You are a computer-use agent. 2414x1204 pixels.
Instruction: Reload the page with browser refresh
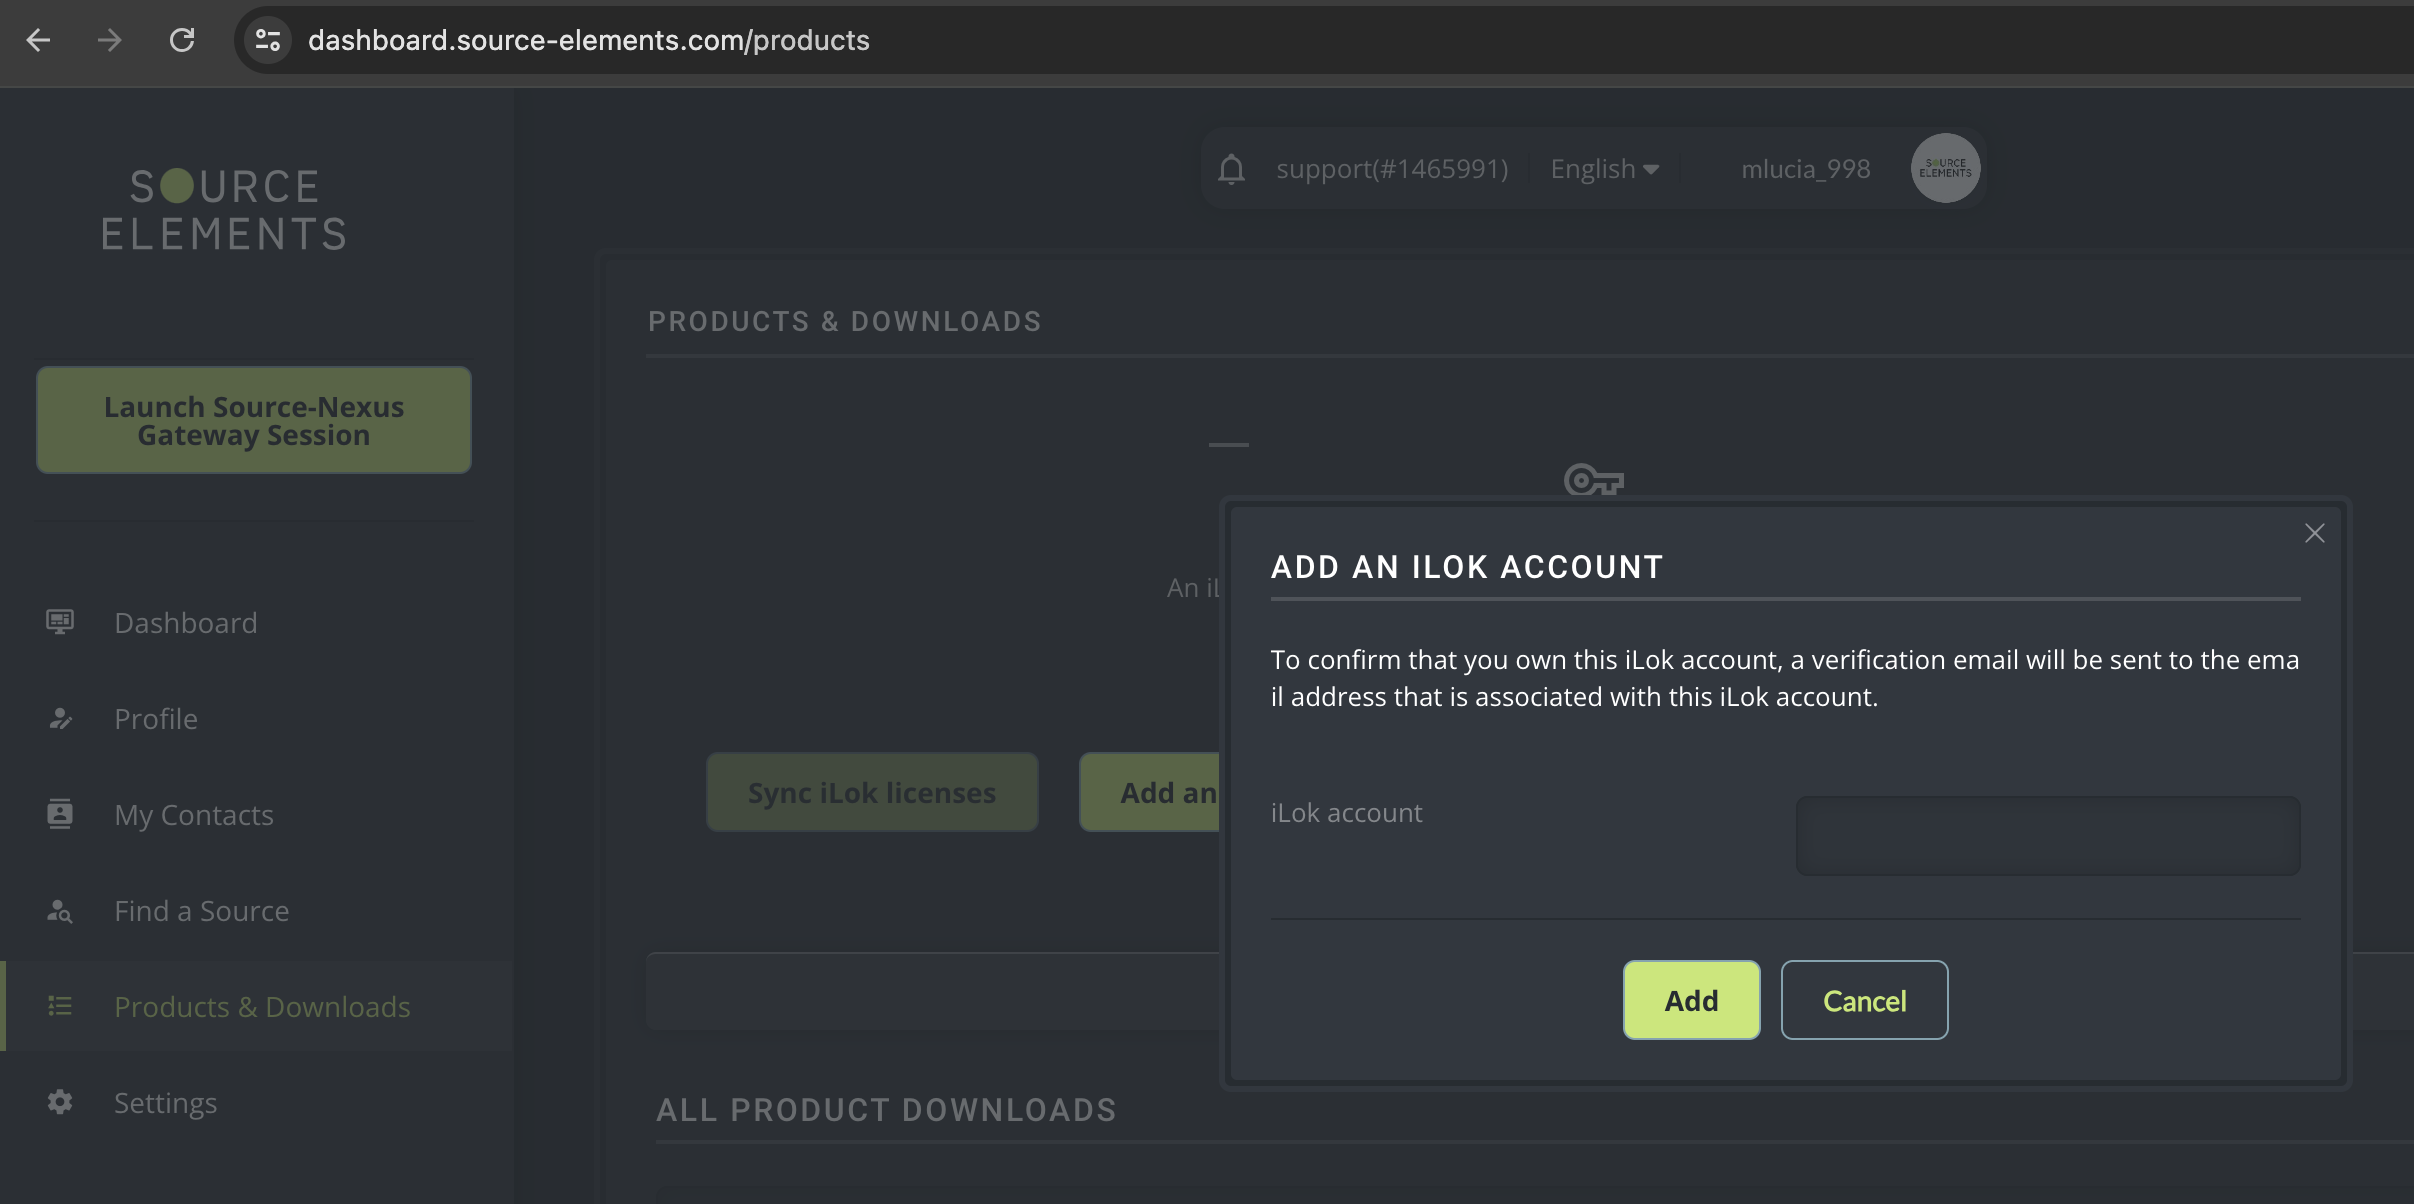pyautogui.click(x=182, y=40)
